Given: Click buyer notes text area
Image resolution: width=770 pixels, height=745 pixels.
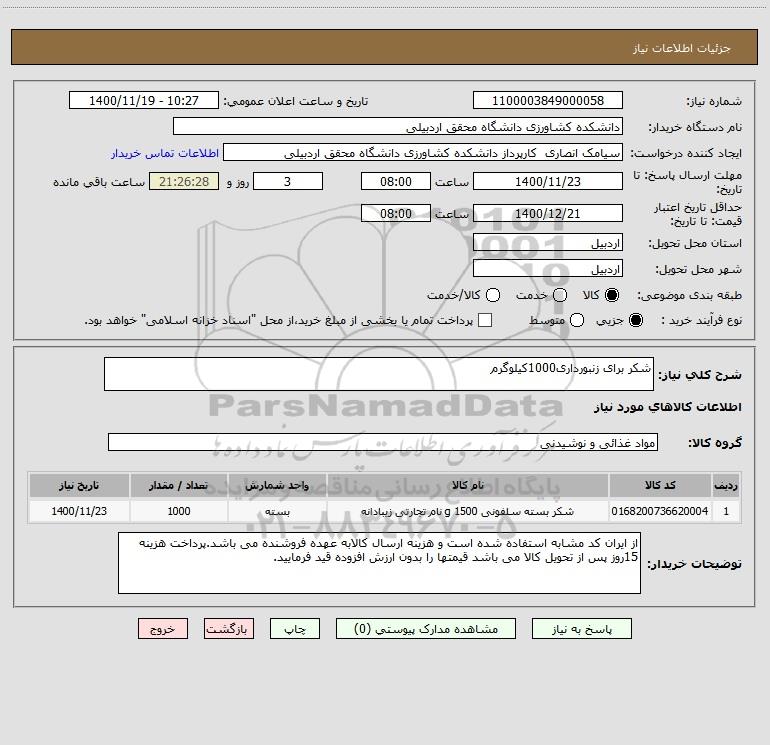Looking at the screenshot, I should [x=379, y=563].
